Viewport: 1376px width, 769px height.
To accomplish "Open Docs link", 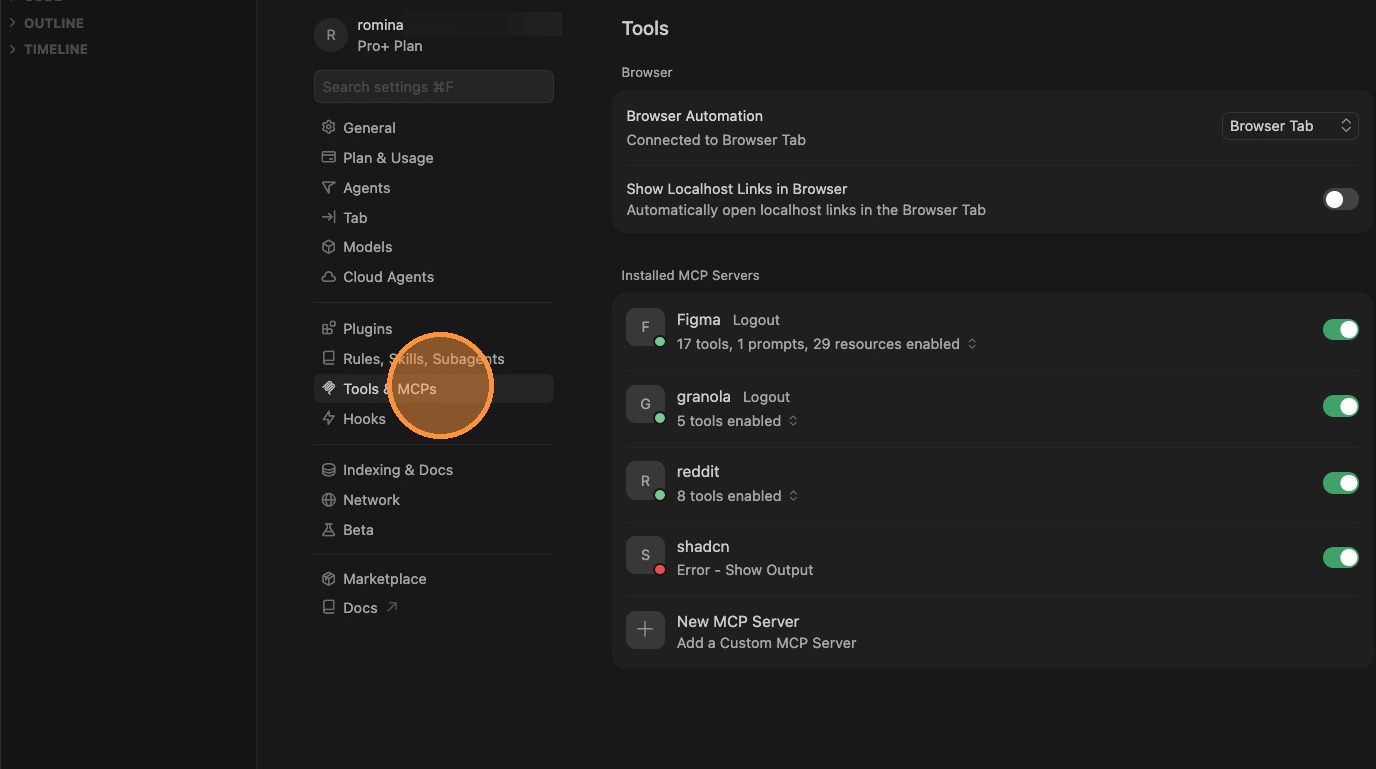I will 433,607.
